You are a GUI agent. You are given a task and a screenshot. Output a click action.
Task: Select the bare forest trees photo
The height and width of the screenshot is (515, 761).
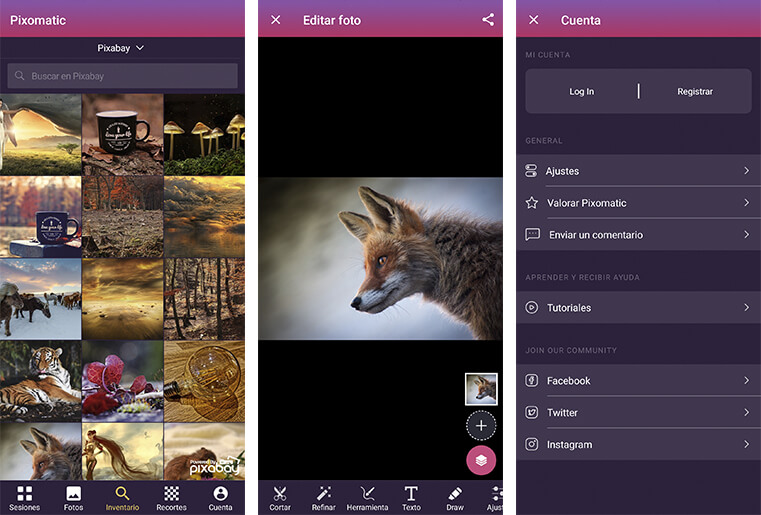pyautogui.click(x=204, y=299)
